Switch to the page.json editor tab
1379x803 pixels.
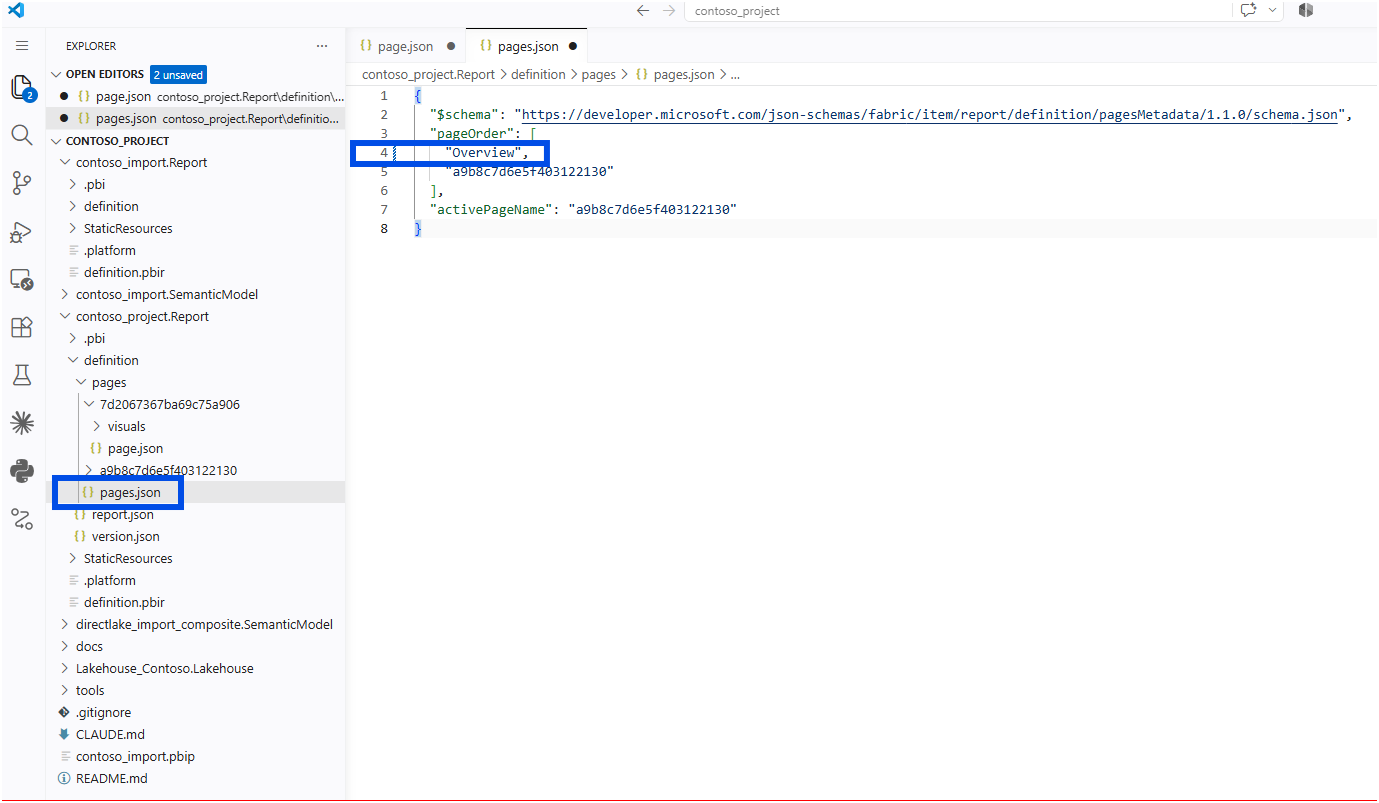tap(406, 46)
